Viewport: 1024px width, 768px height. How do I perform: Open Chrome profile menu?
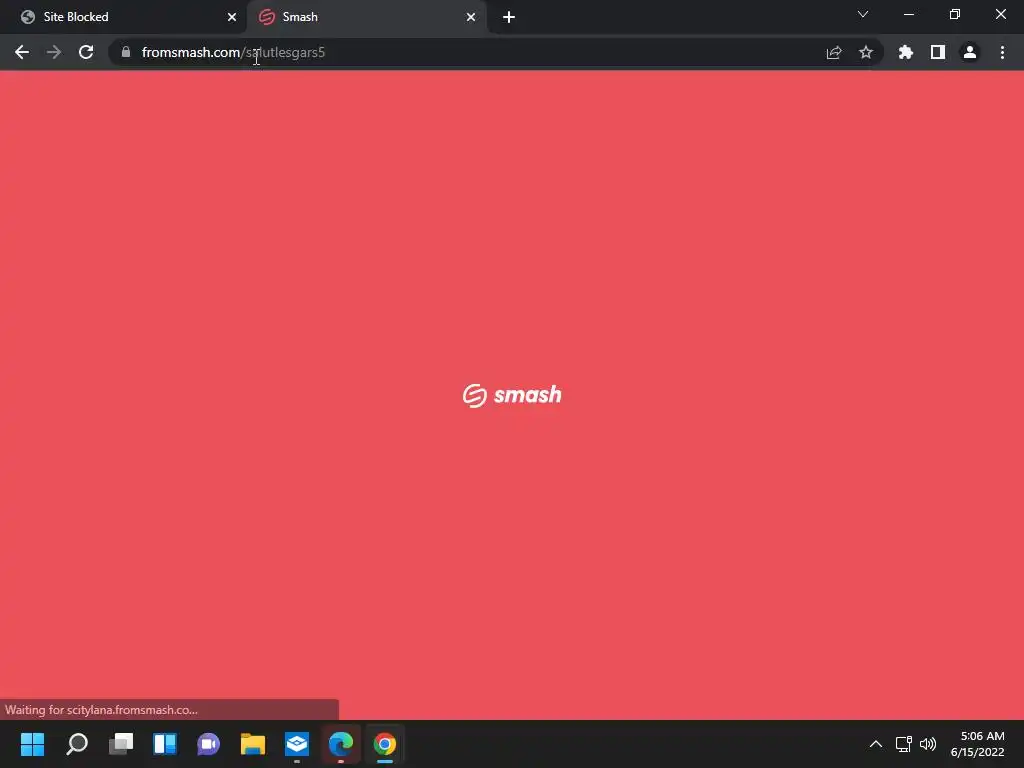coord(970,52)
